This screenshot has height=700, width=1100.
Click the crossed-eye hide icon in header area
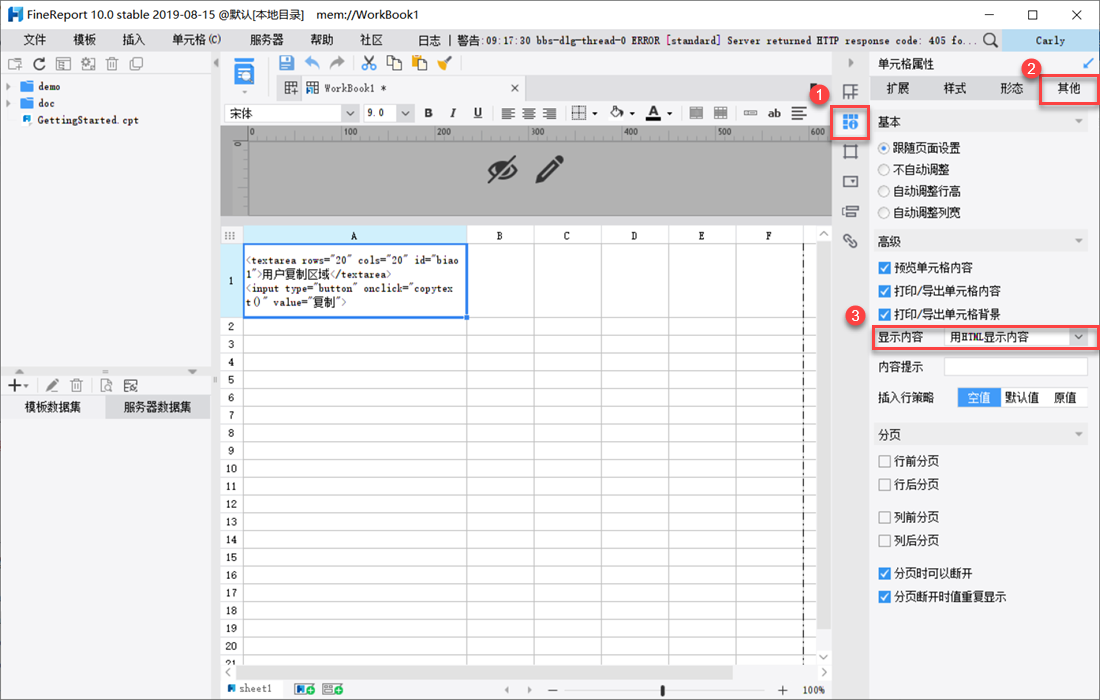pyautogui.click(x=502, y=169)
